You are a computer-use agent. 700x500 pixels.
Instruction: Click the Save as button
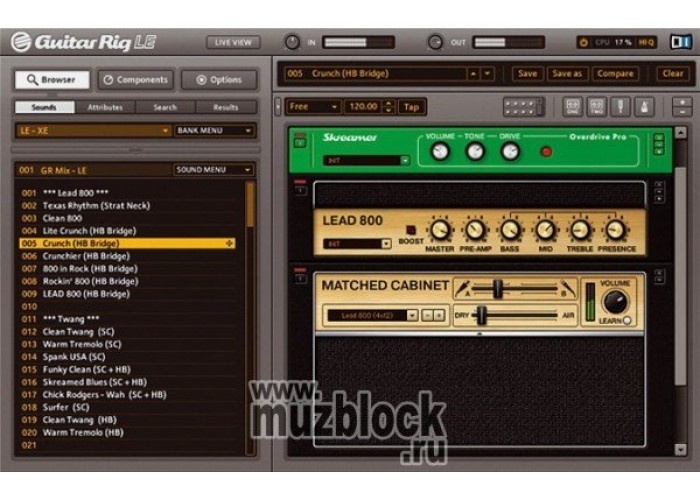(x=567, y=74)
